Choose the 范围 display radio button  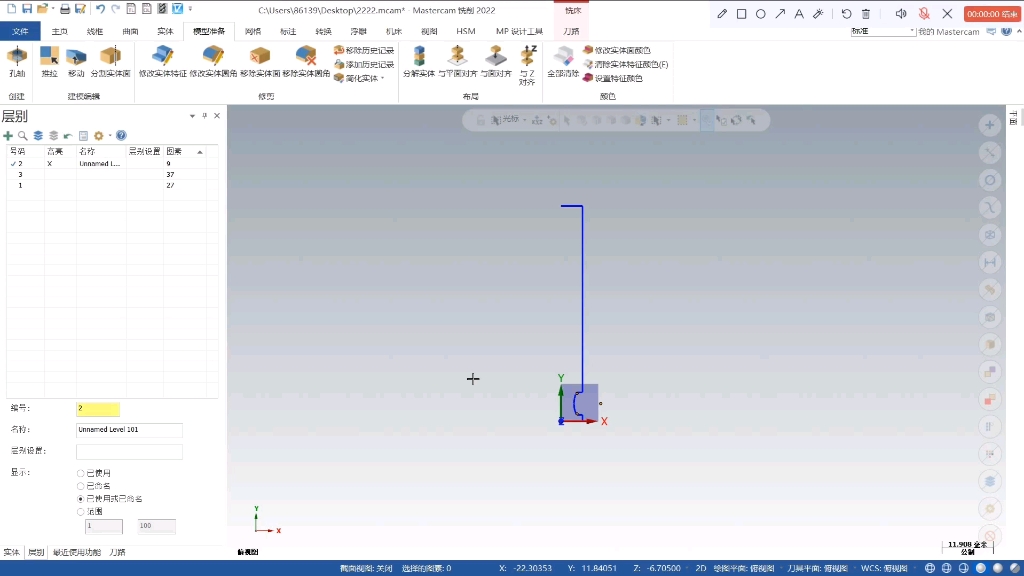81,510
